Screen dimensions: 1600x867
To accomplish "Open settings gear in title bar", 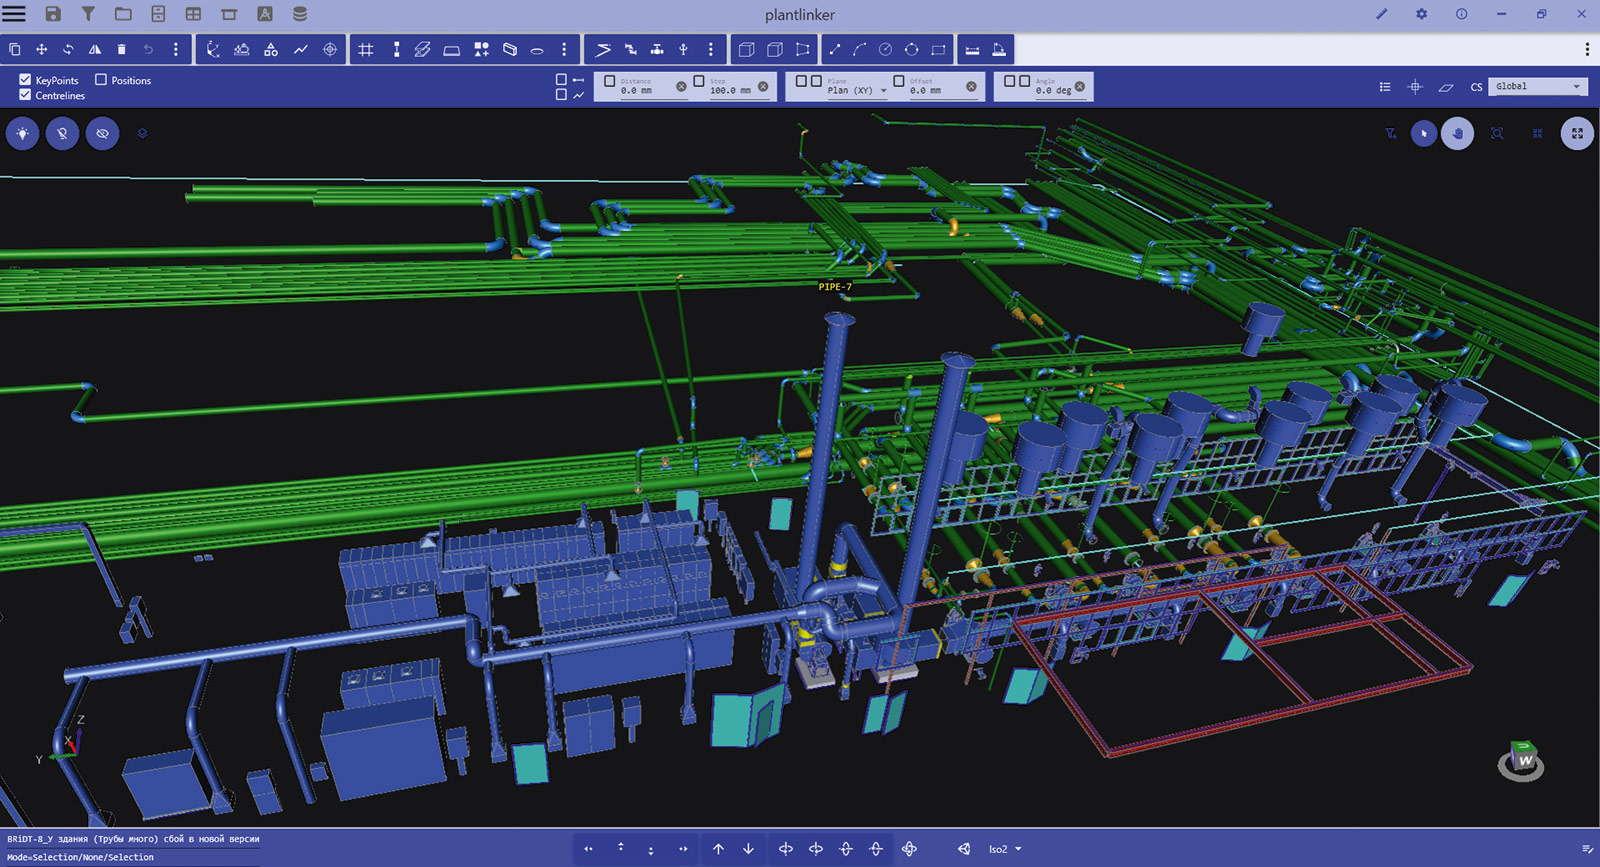I will [x=1421, y=14].
